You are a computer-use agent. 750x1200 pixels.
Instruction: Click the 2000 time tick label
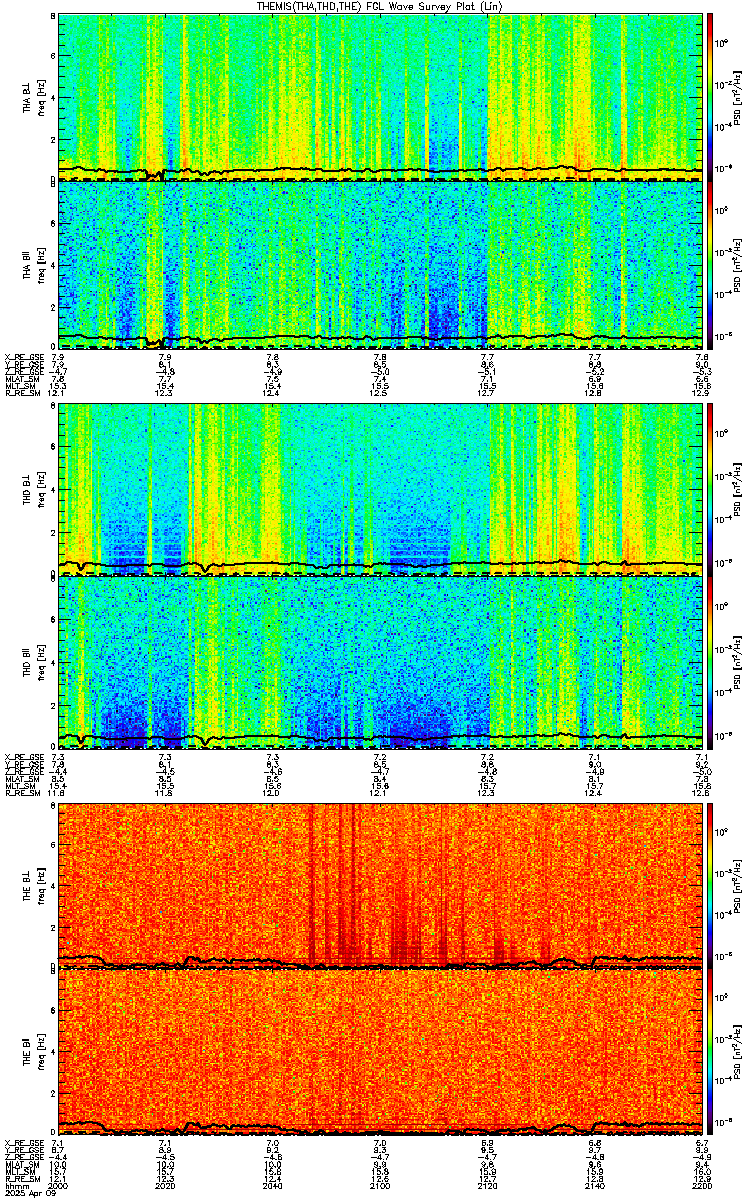59,1185
